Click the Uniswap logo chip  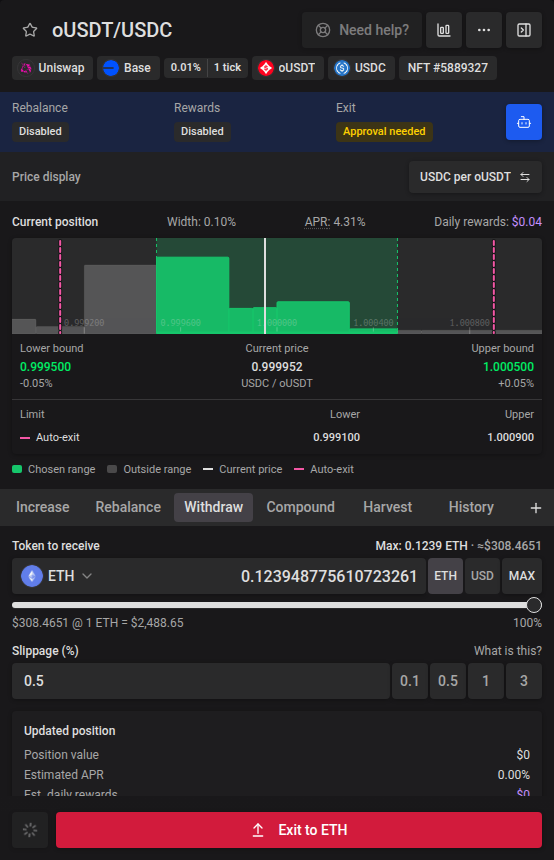click(x=53, y=68)
